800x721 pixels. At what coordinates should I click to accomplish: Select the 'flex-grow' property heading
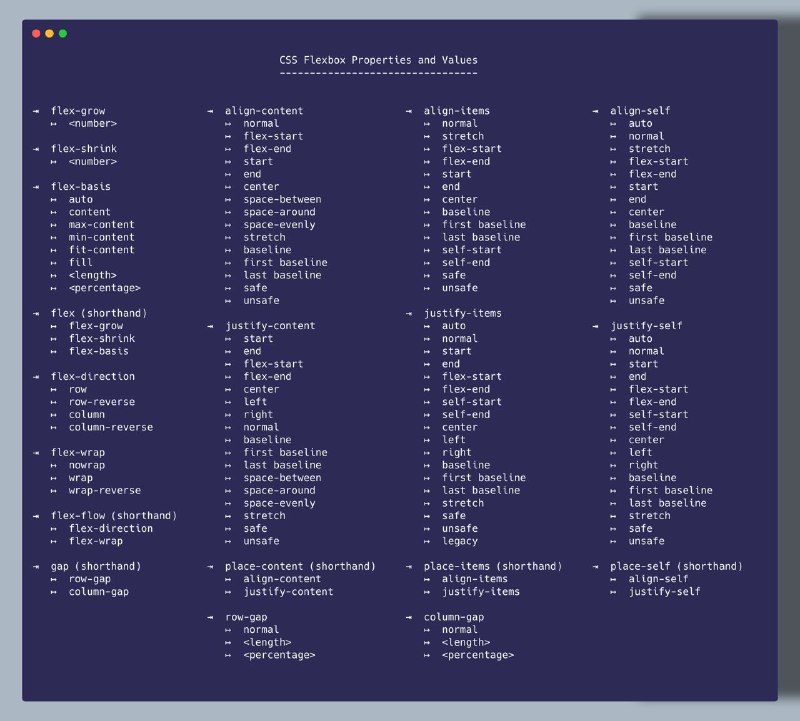(78, 111)
